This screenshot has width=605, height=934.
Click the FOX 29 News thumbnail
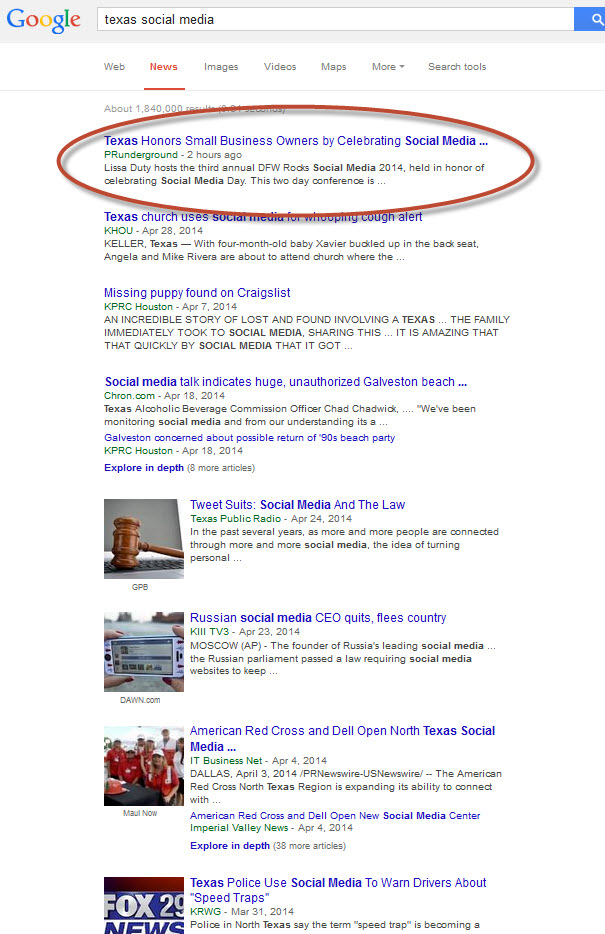(x=144, y=905)
